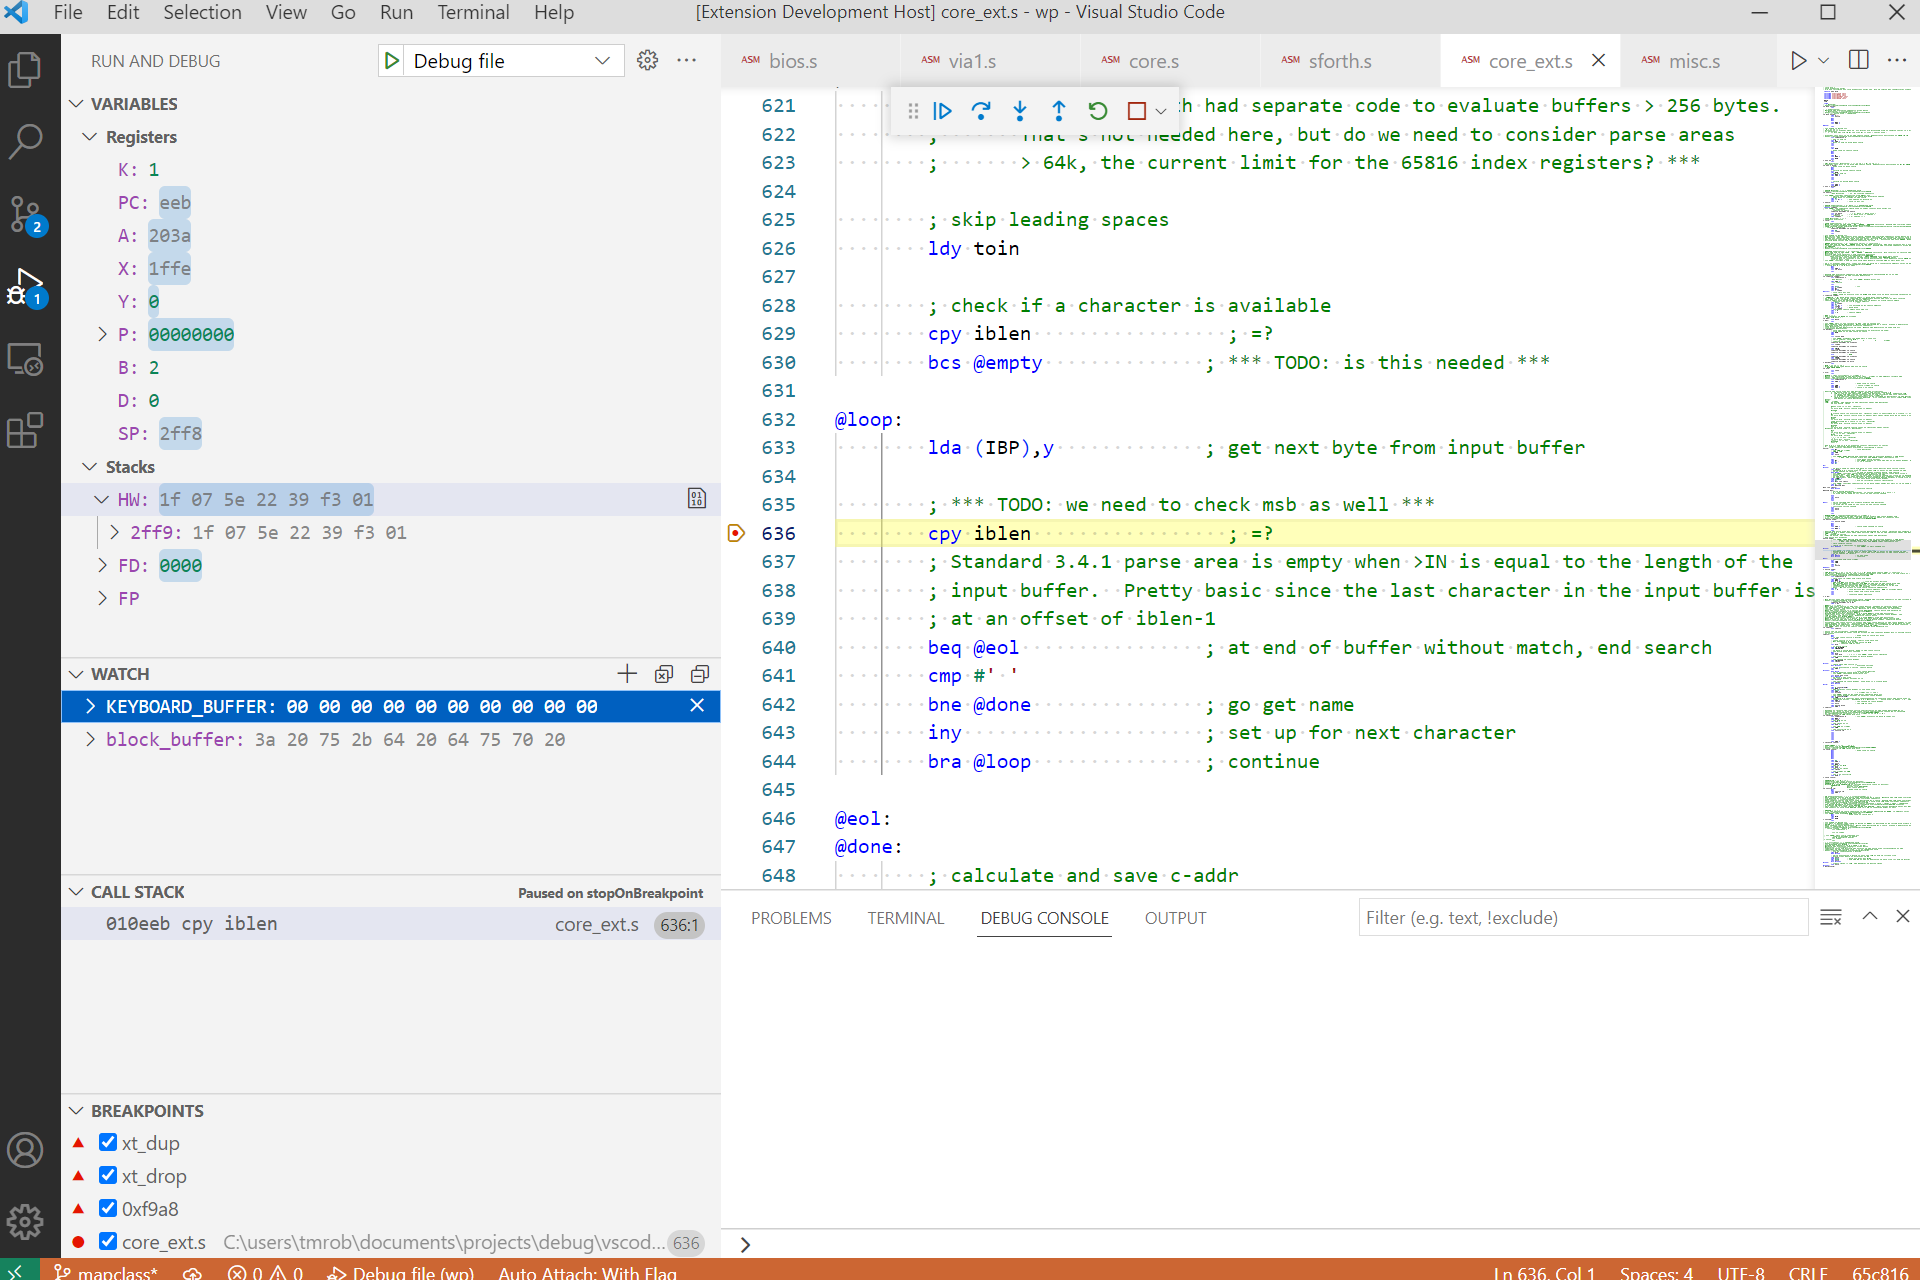Expand the FD stack entry
Screen dimensions: 1920x1280
pyautogui.click(x=103, y=565)
